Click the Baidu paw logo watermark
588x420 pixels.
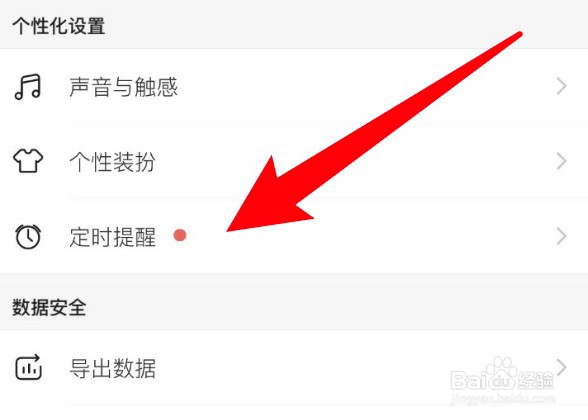[501, 374]
